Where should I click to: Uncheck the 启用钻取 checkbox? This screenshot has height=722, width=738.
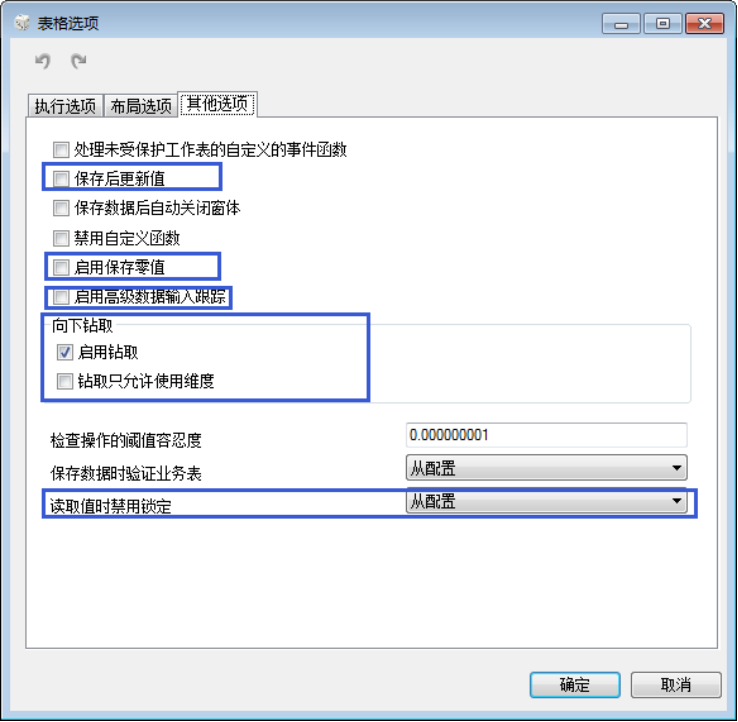tap(65, 352)
